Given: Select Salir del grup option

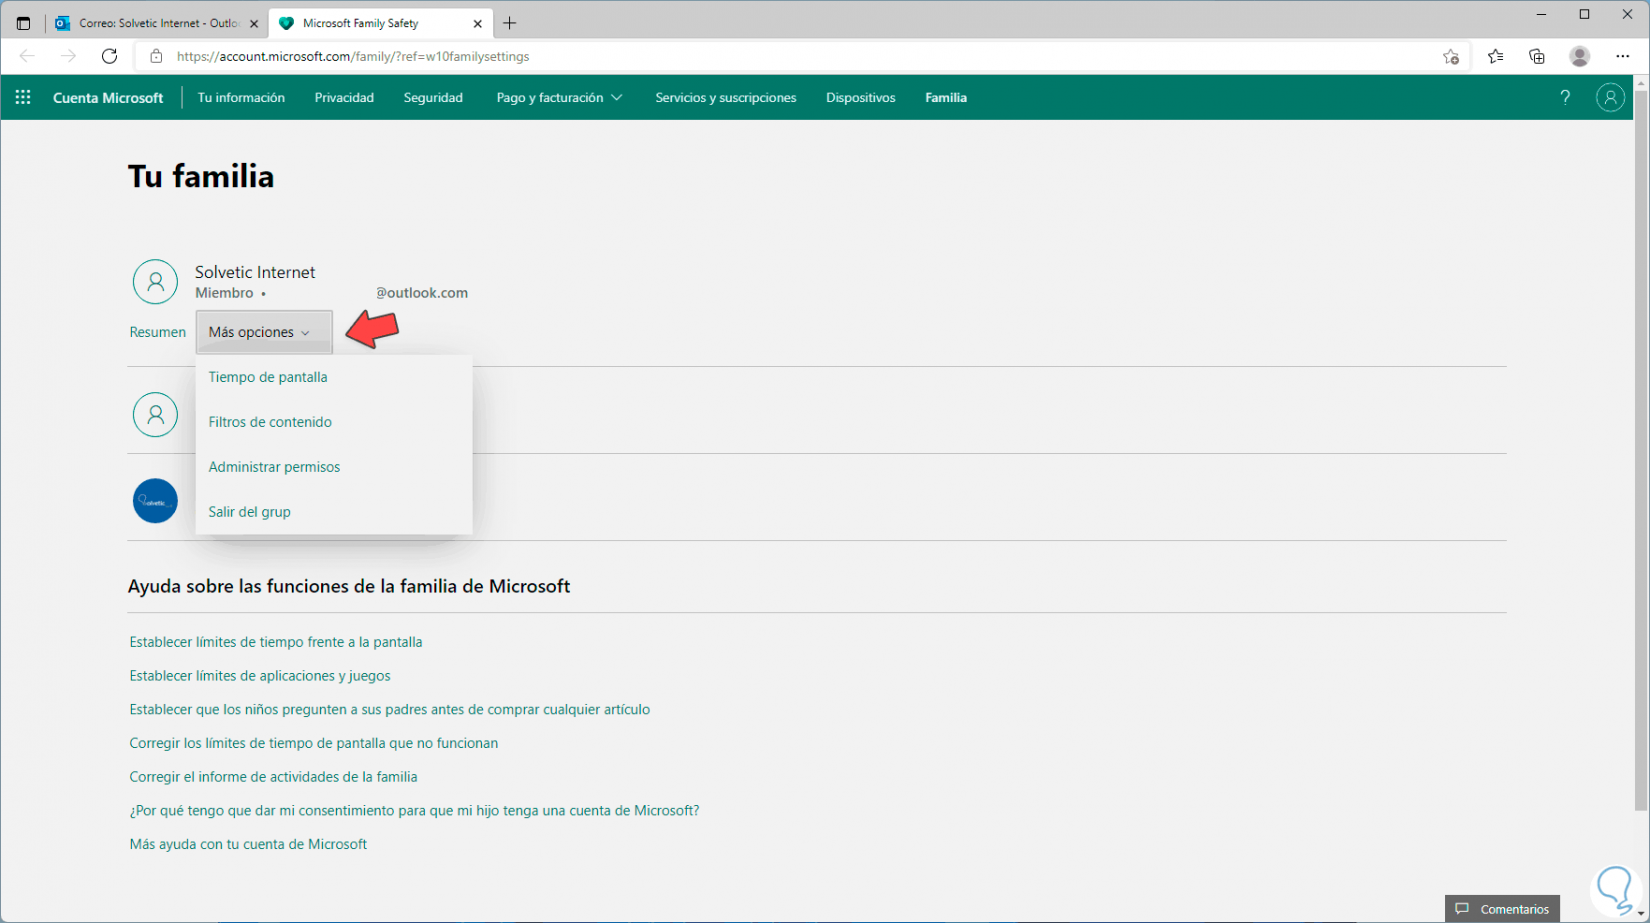Looking at the screenshot, I should pos(249,512).
